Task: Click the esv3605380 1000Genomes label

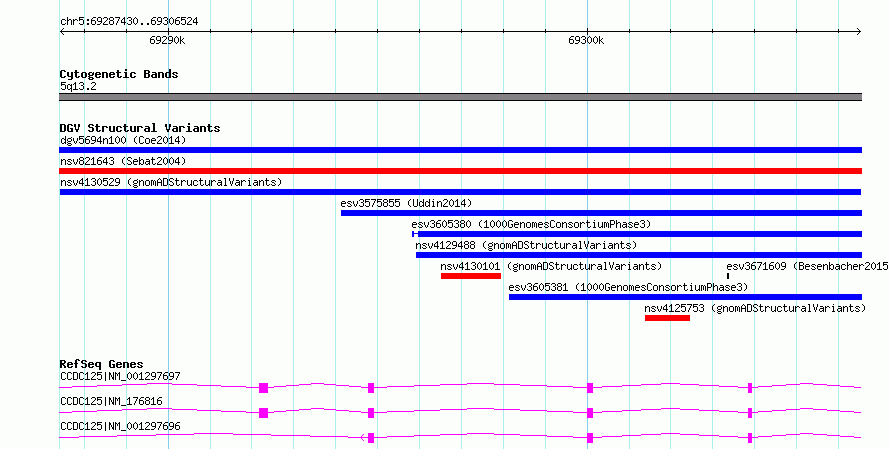Action: click(x=531, y=224)
